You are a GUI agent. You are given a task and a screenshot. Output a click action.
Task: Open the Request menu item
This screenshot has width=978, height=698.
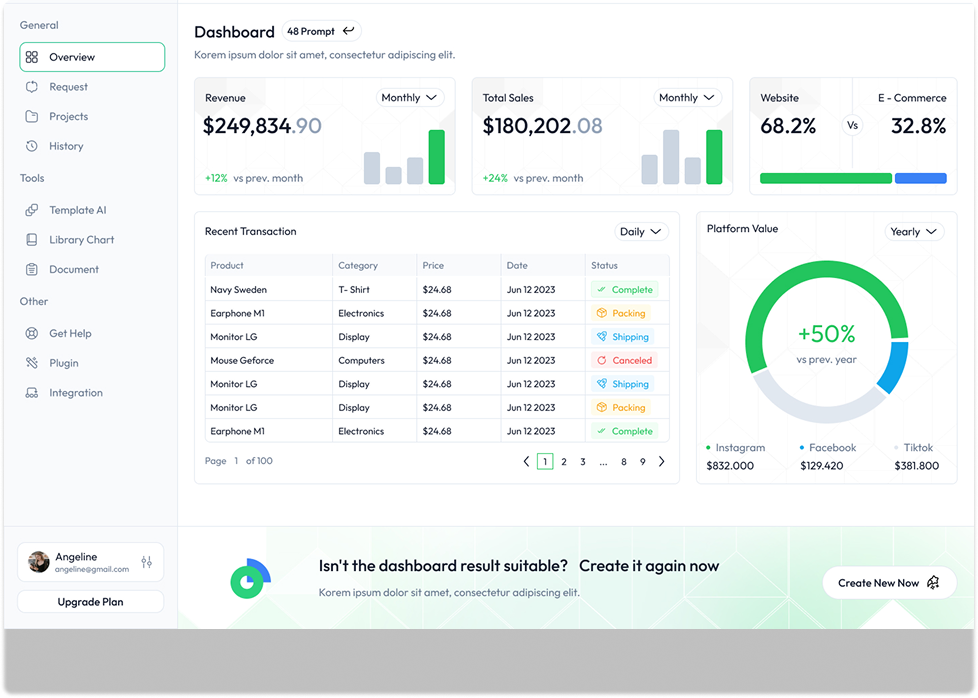[68, 87]
